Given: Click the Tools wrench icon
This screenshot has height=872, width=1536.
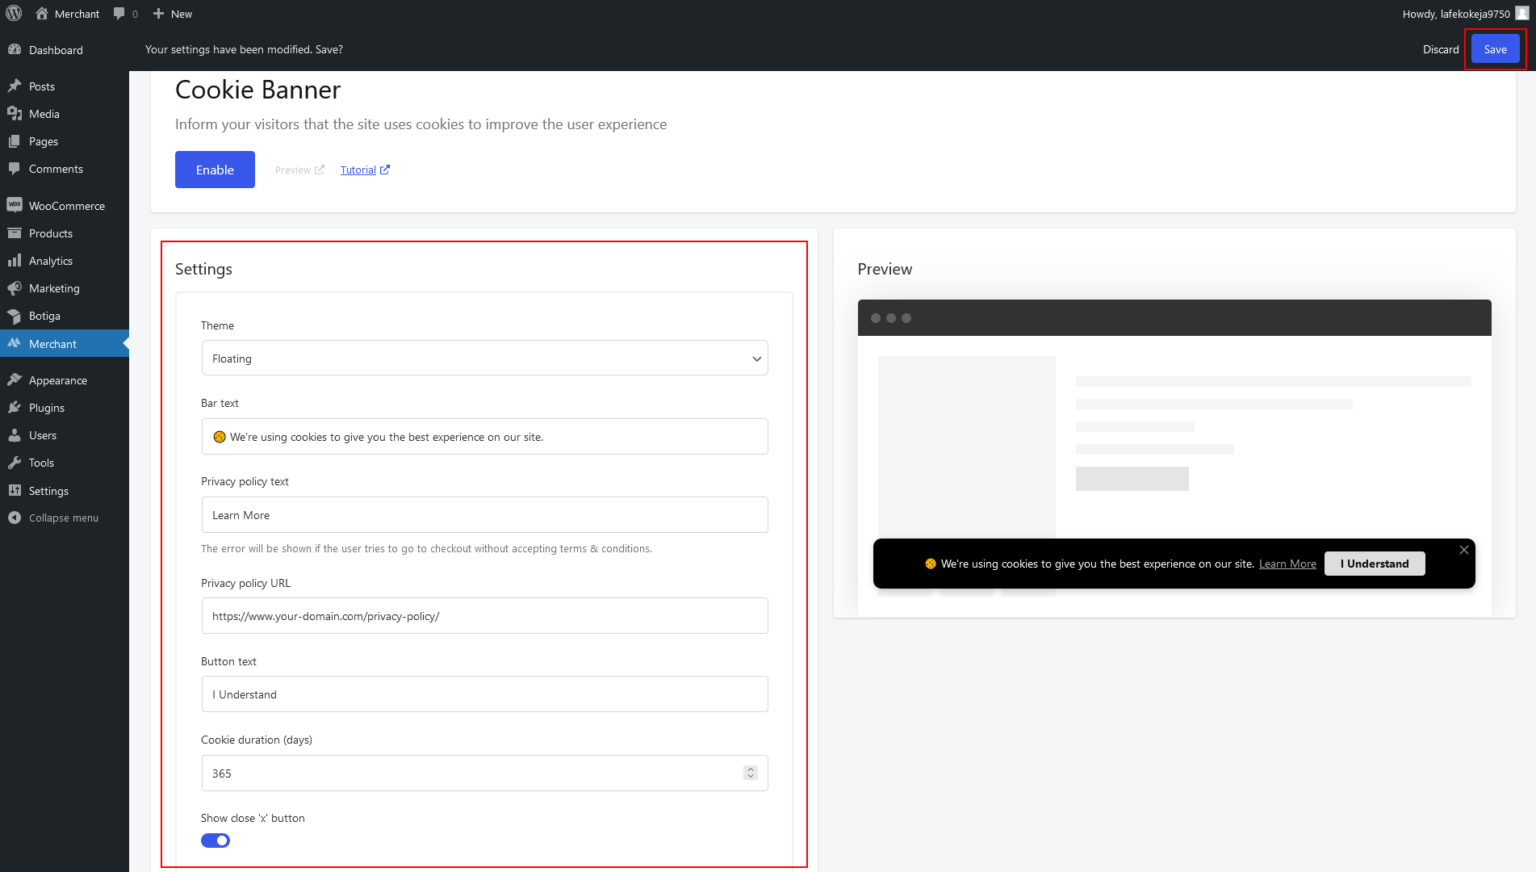Looking at the screenshot, I should pyautogui.click(x=14, y=463).
